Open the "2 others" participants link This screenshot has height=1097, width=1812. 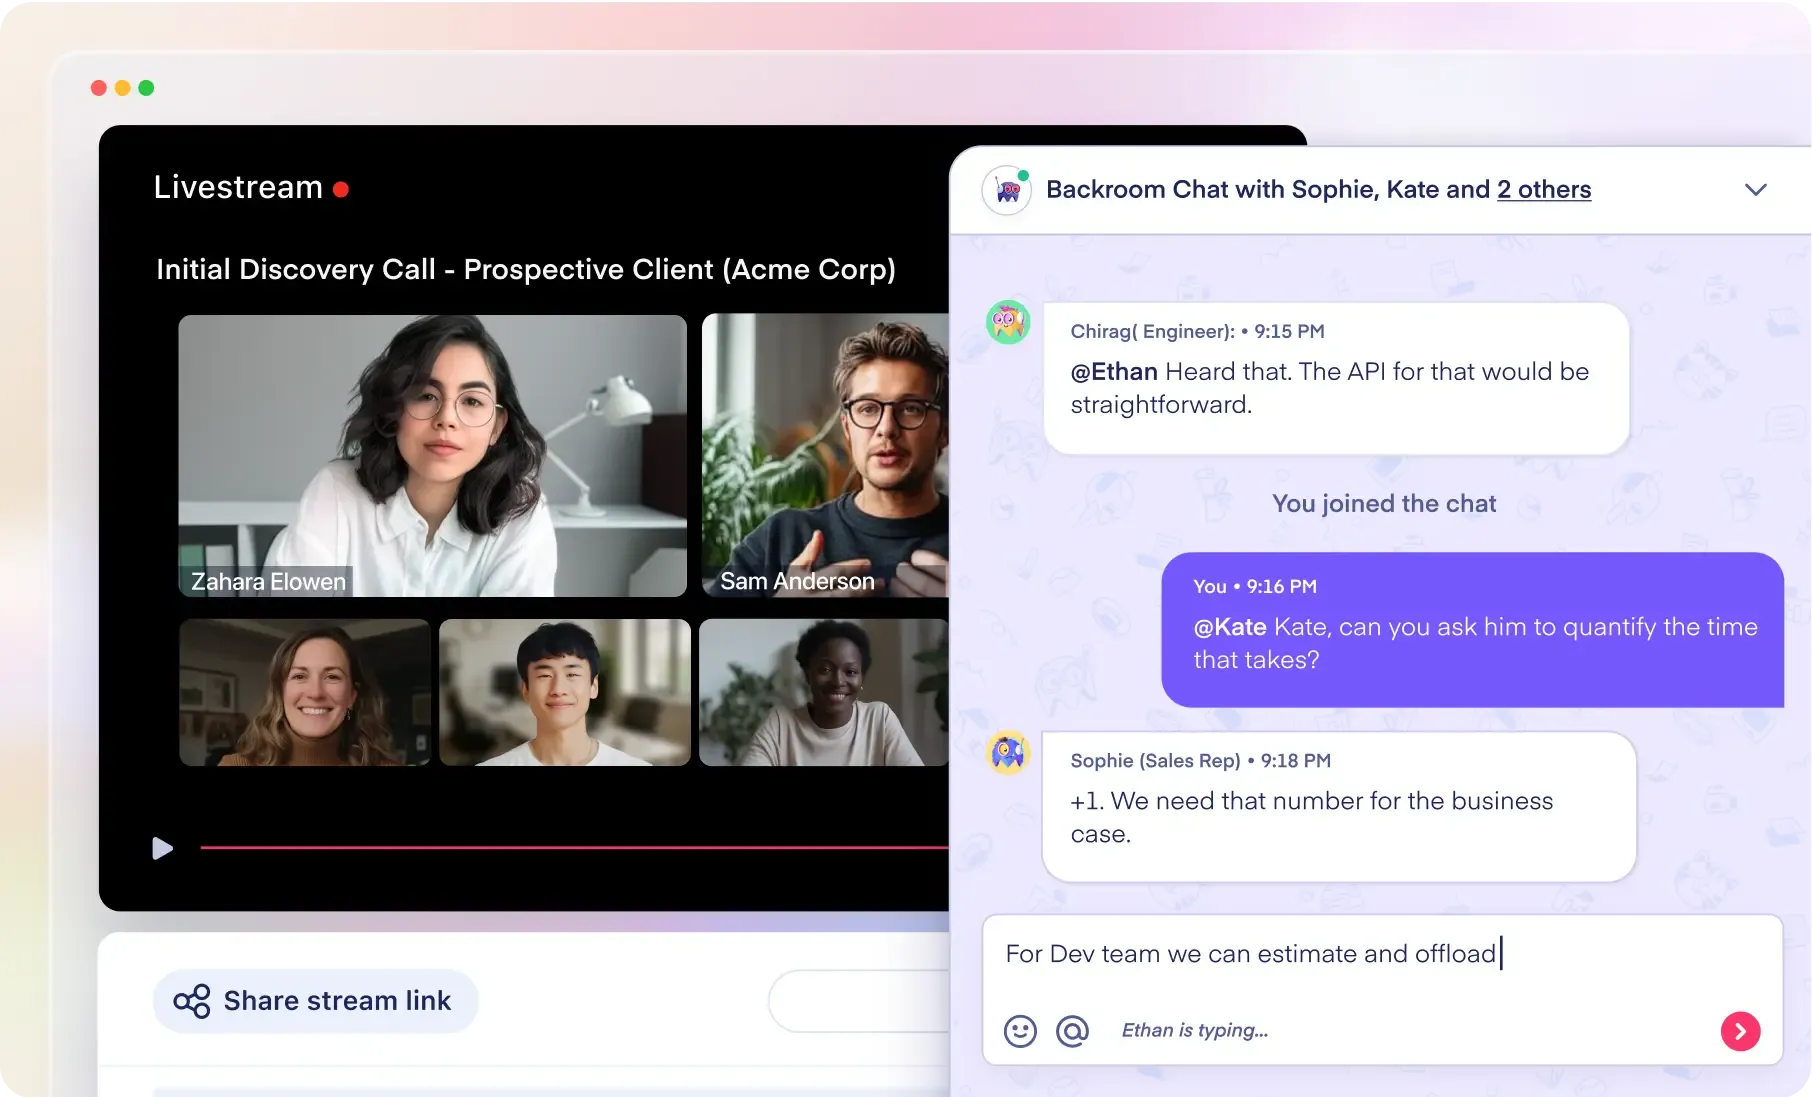pos(1543,190)
